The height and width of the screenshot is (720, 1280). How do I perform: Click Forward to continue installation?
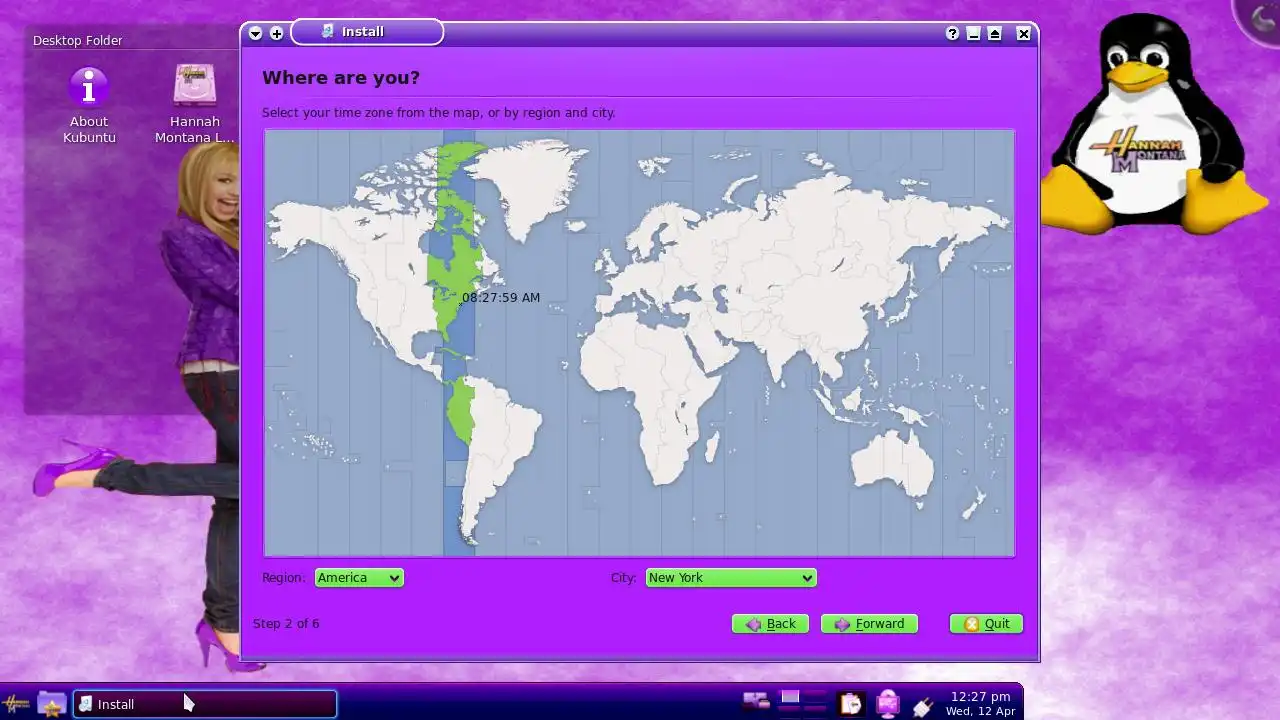coord(869,624)
